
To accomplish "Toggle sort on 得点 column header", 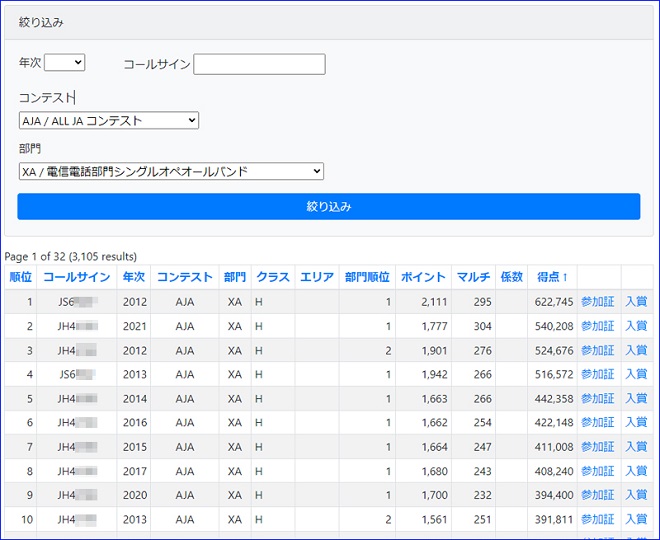I will pos(552,277).
